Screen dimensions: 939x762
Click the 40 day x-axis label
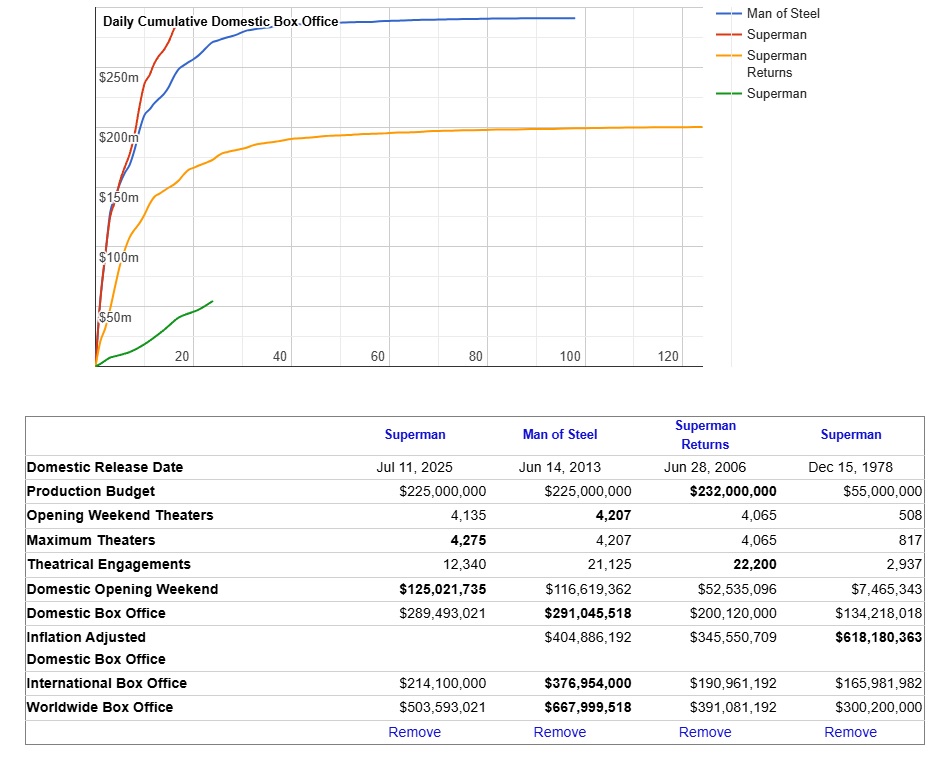[280, 356]
